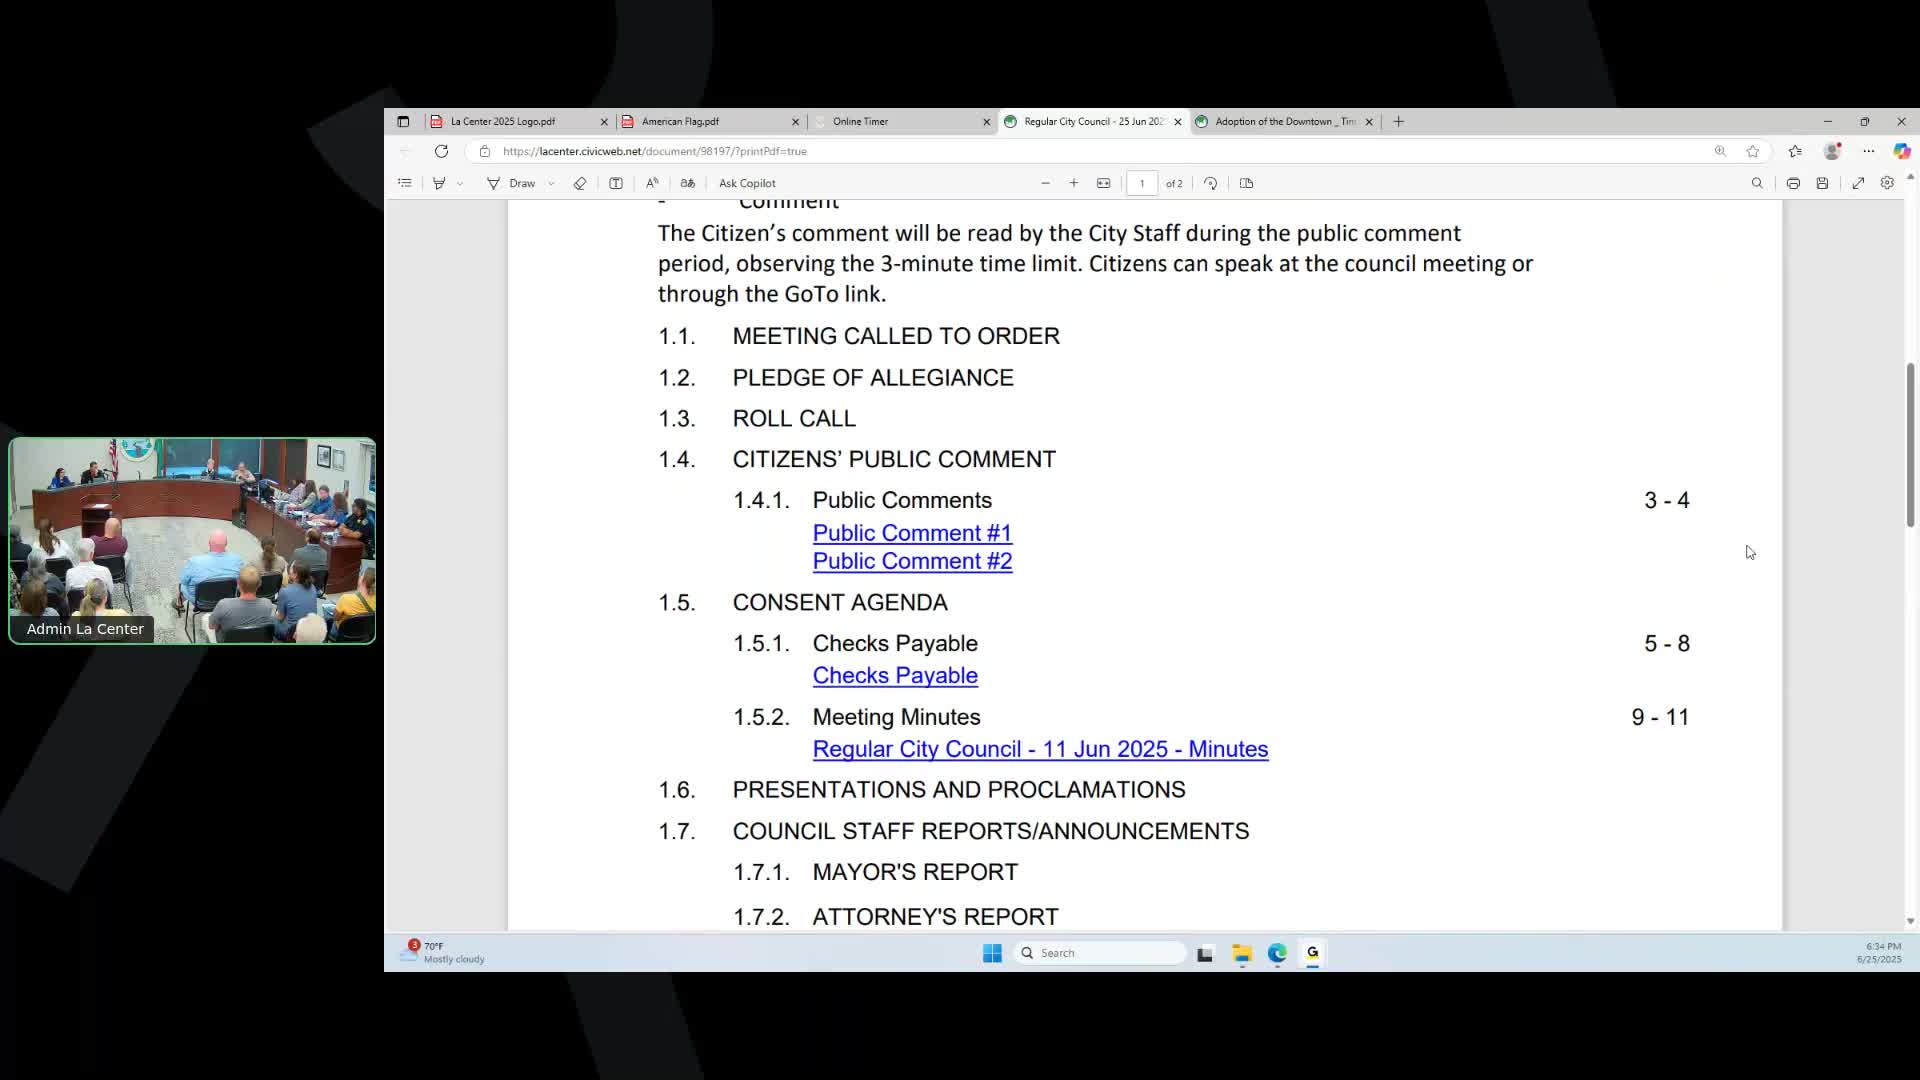Viewport: 1920px width, 1080px height.
Task: Open the Public Comment #1 link
Action: [x=911, y=533]
